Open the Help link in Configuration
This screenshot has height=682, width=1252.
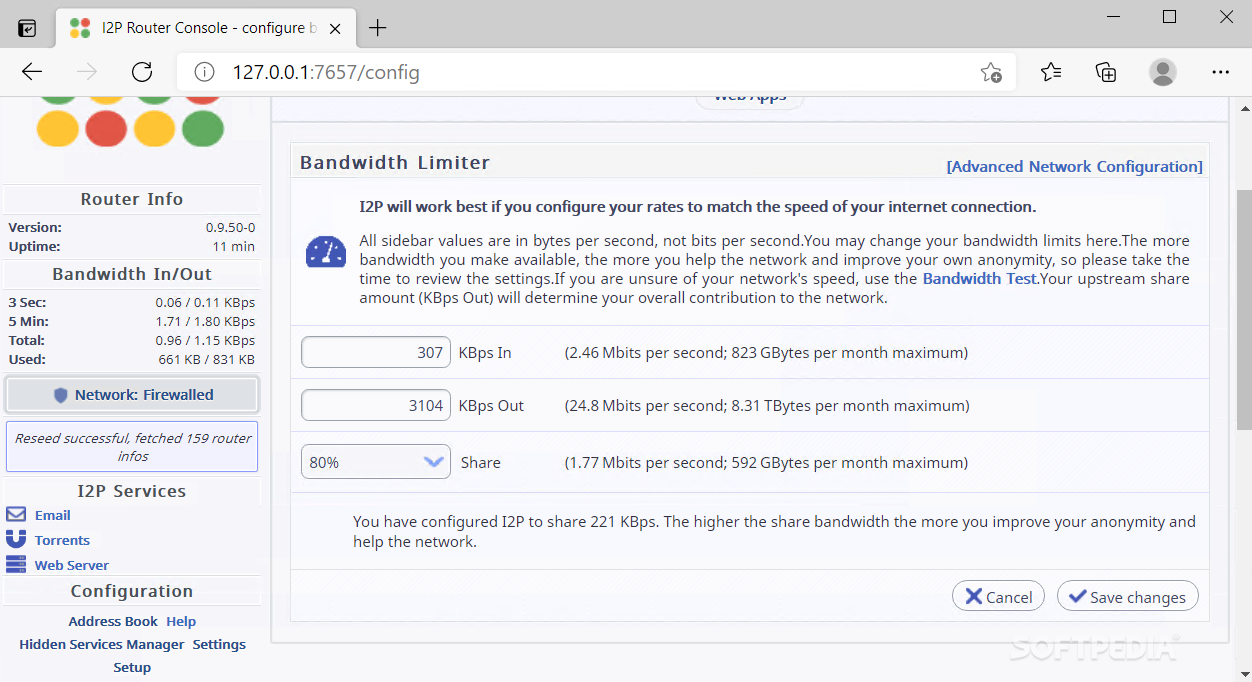[181, 621]
